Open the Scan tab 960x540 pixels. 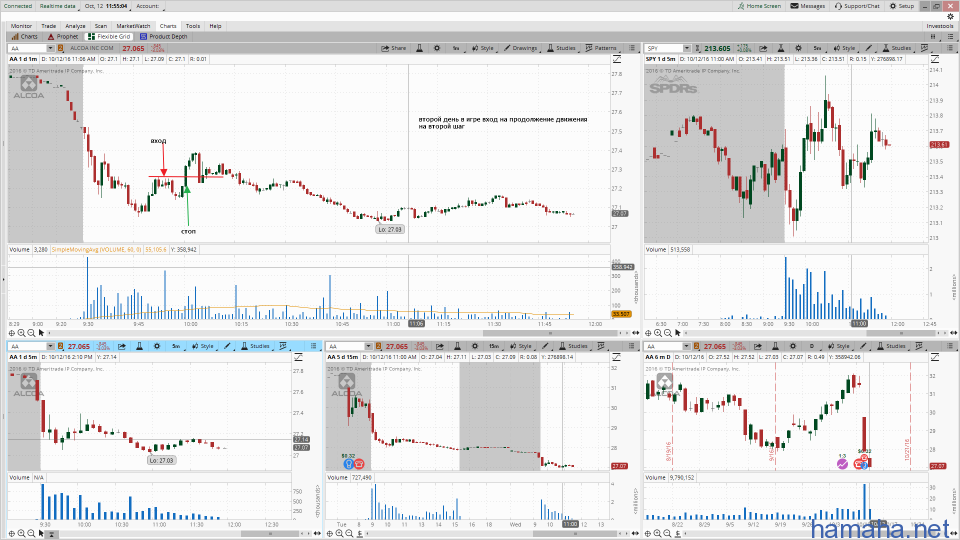click(100, 26)
